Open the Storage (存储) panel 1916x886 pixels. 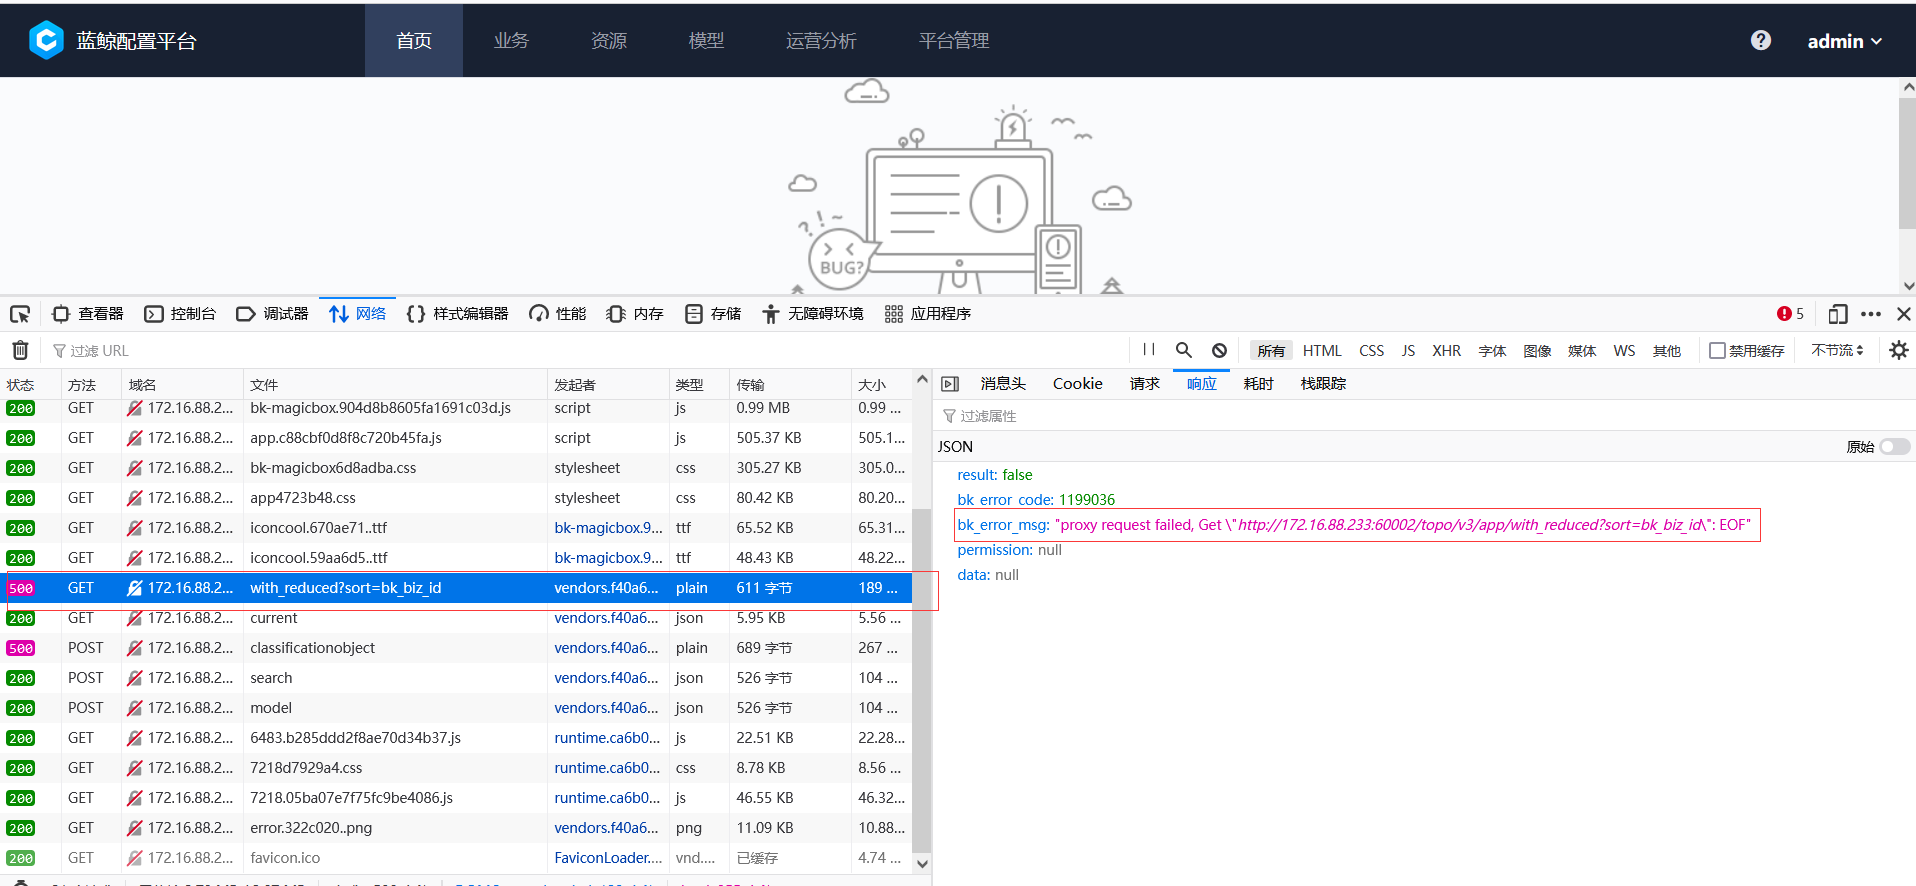[713, 314]
